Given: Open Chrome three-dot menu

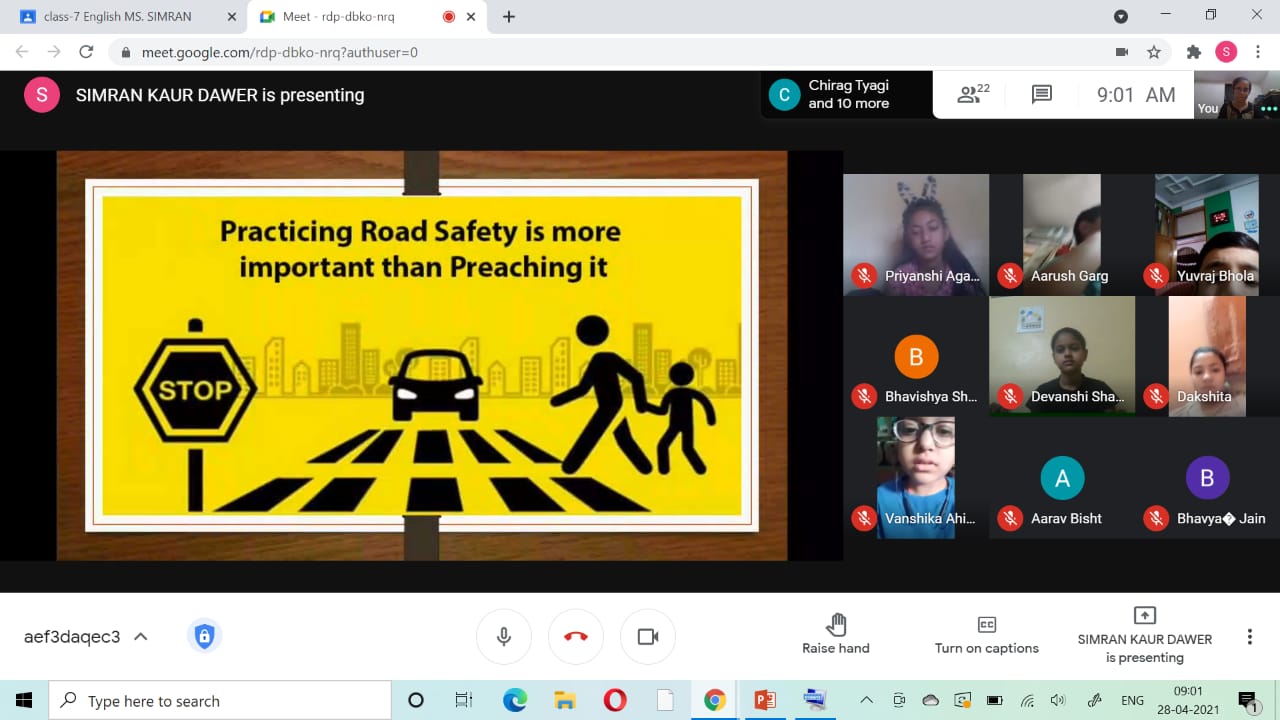Looking at the screenshot, I should (1258, 52).
